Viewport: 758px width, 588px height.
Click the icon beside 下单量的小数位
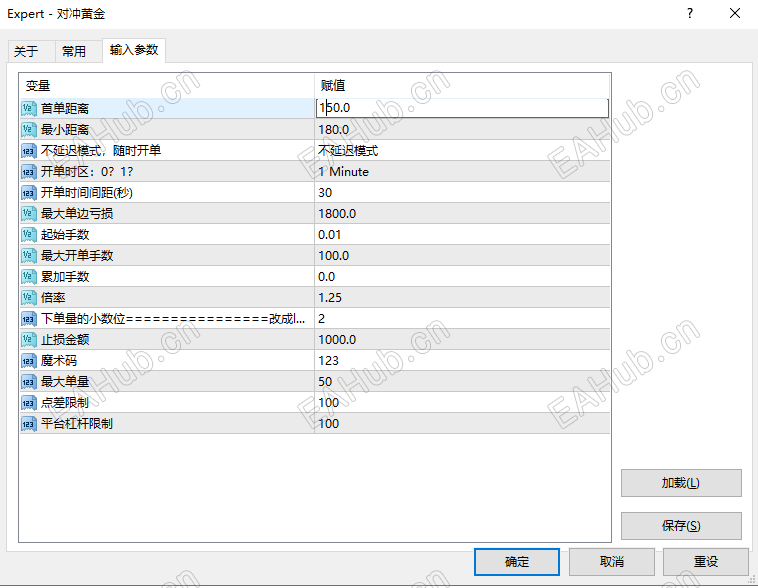29,319
